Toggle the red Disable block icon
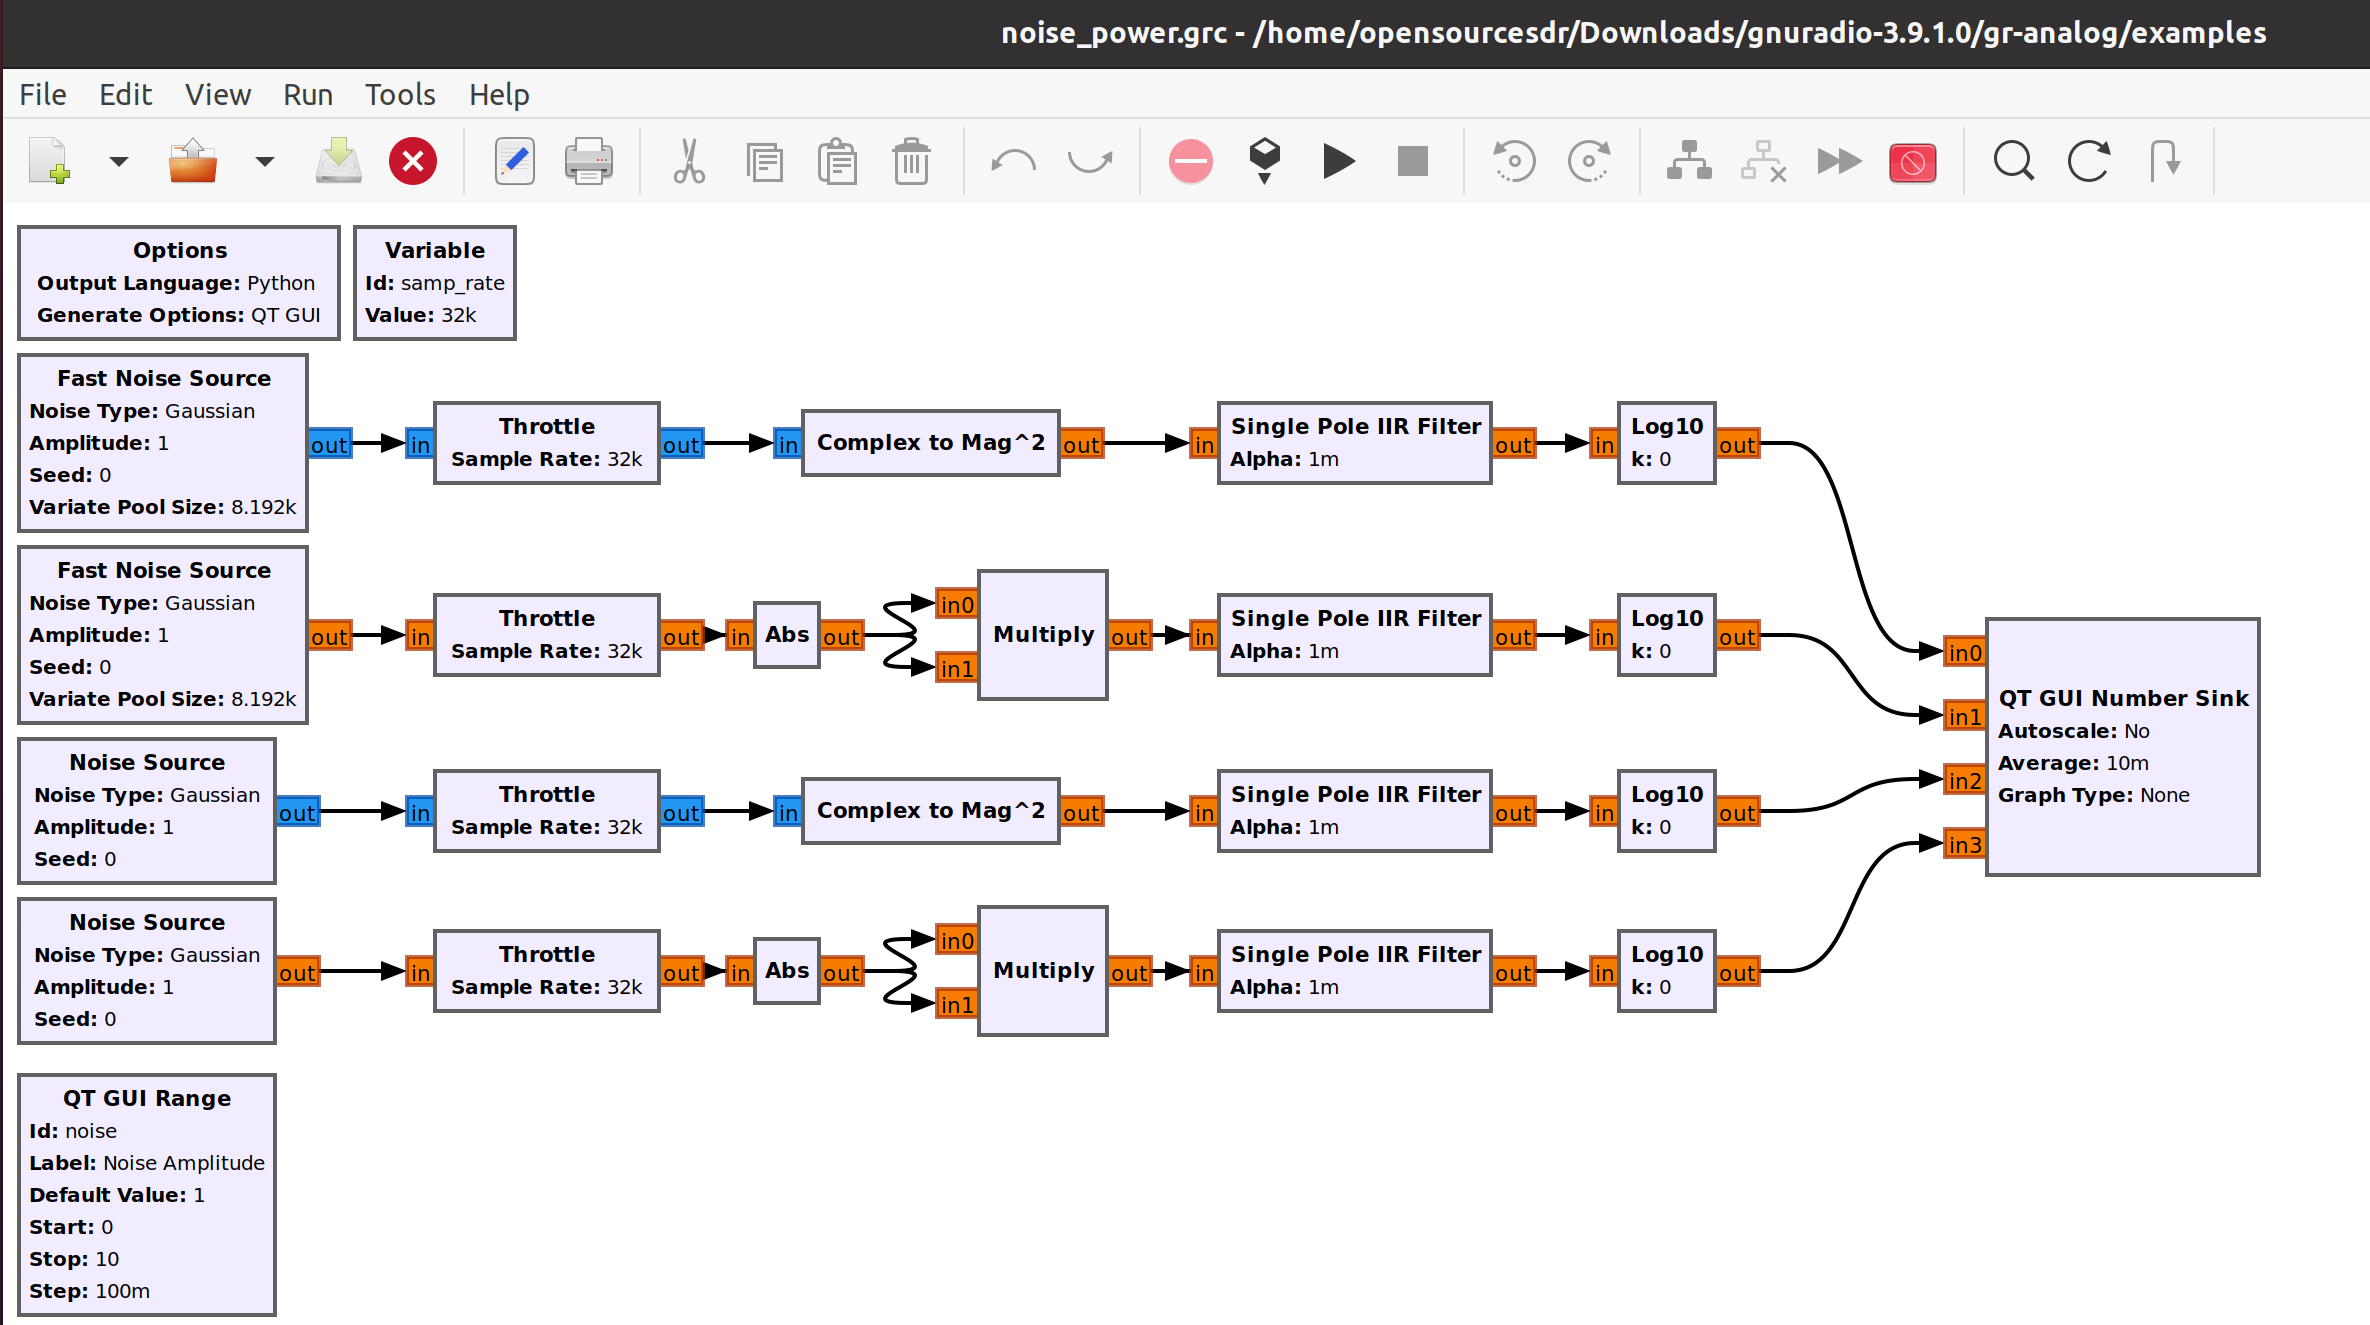Viewport: 2370px width, 1325px height. pos(1912,161)
